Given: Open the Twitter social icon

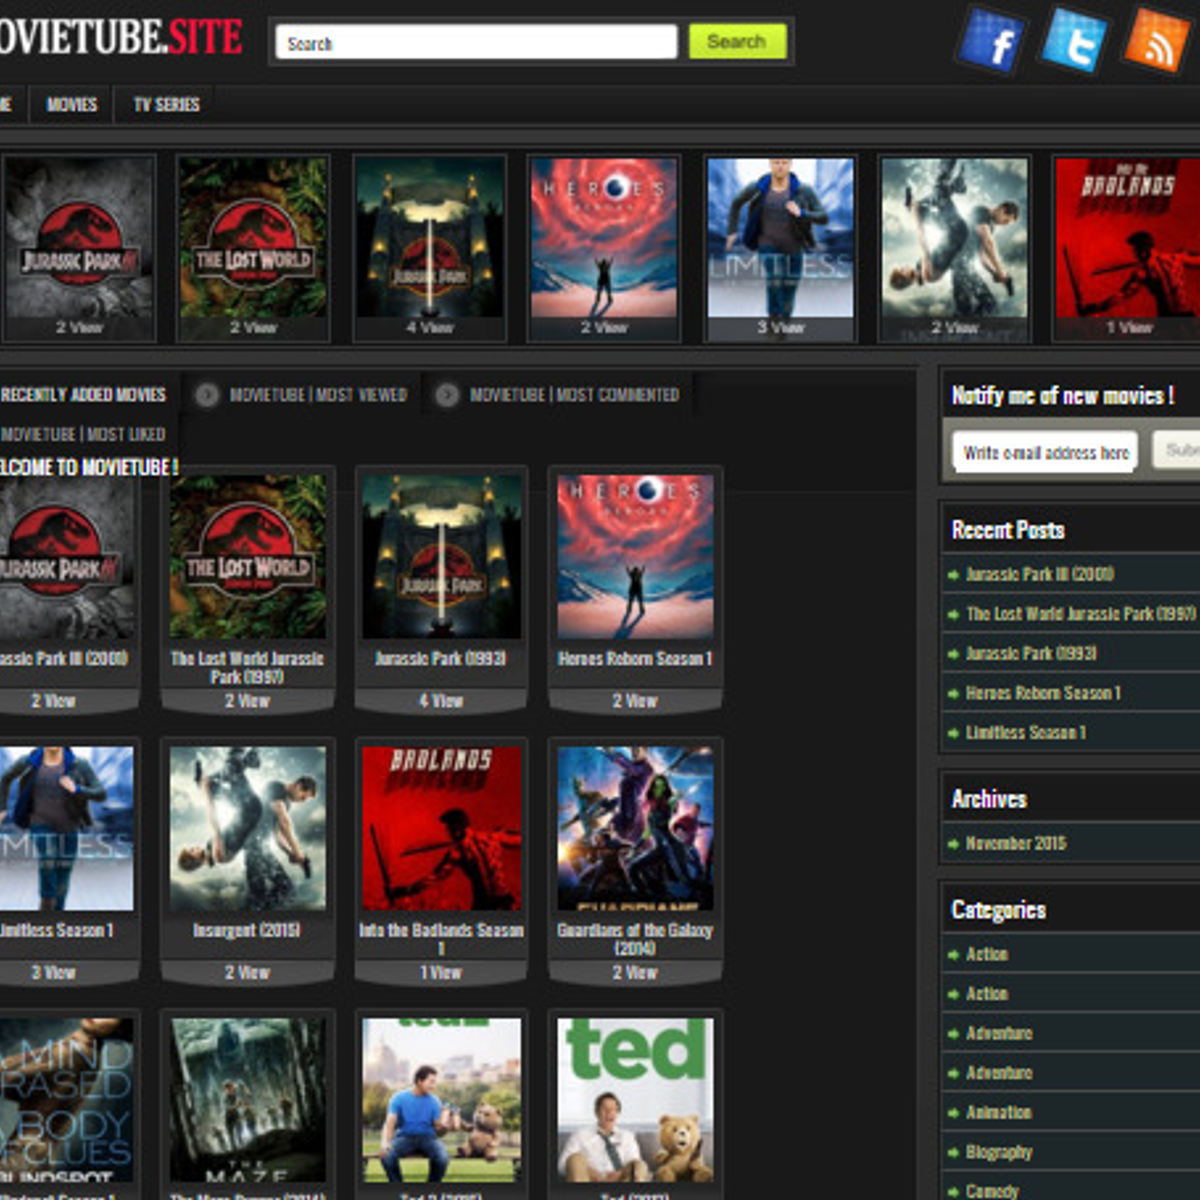Looking at the screenshot, I should pyautogui.click(x=1075, y=41).
